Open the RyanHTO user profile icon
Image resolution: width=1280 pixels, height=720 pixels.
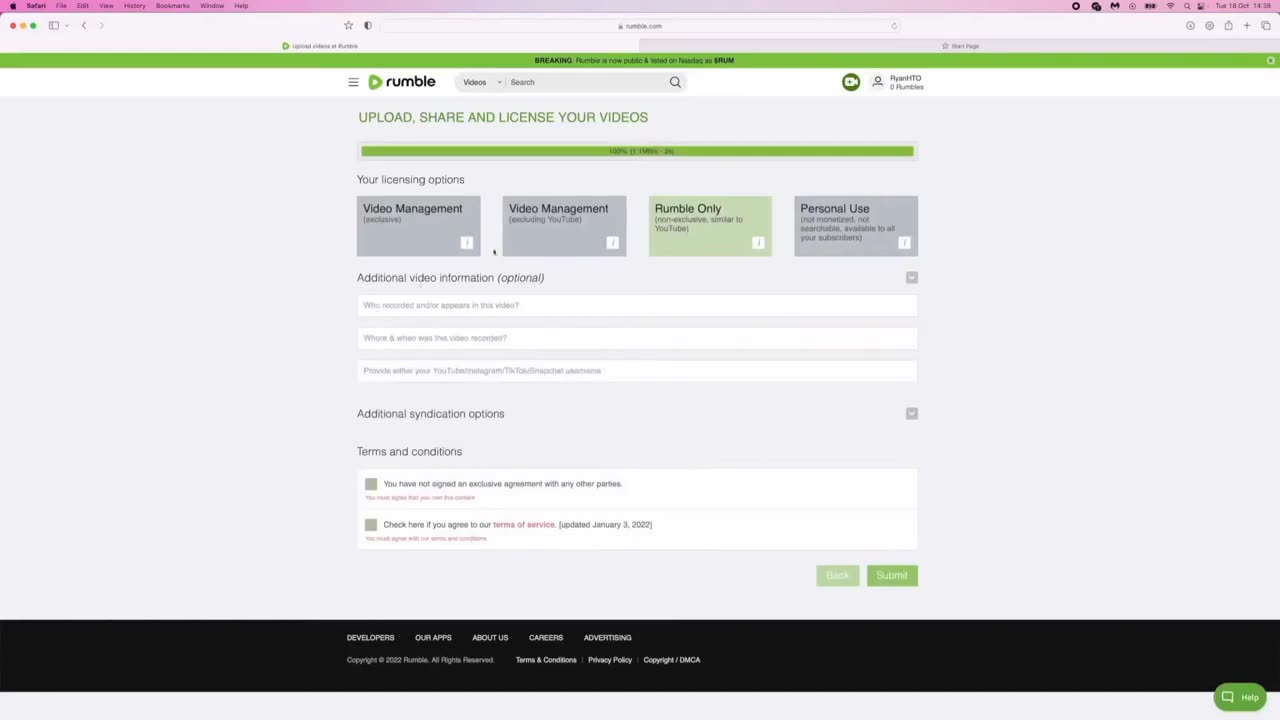tap(878, 82)
